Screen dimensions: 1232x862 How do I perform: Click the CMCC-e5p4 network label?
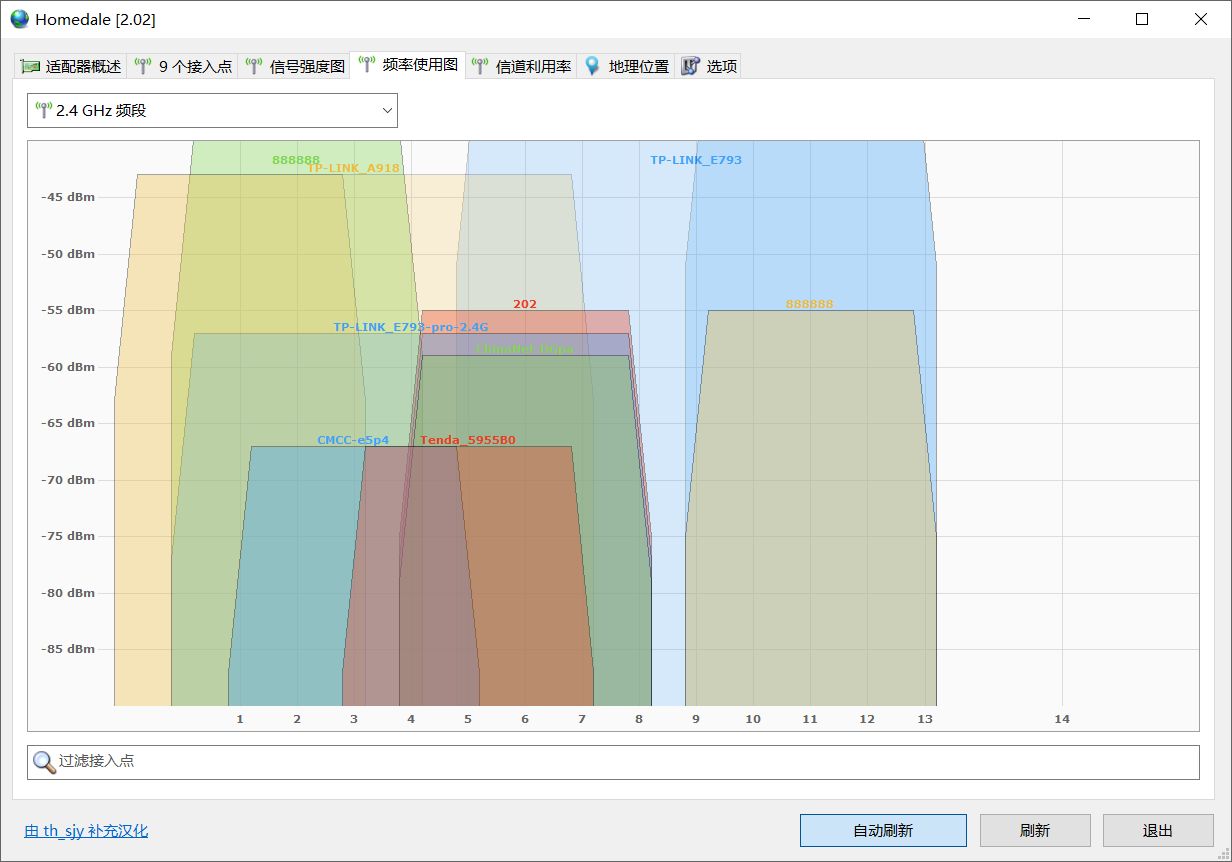(x=353, y=440)
